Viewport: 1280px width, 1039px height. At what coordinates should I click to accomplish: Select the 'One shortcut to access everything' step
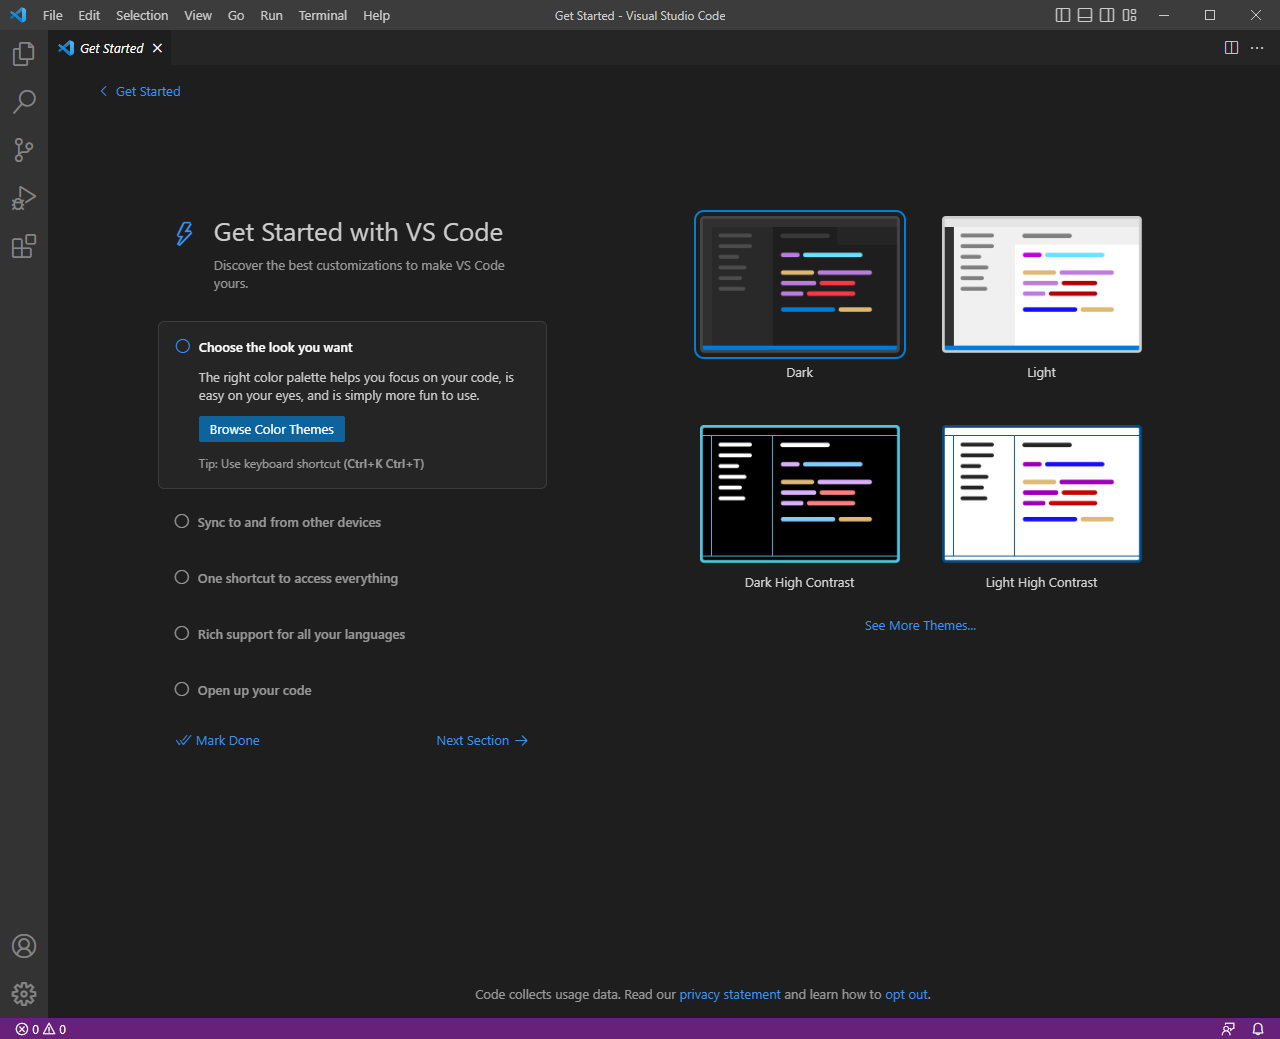click(x=297, y=578)
